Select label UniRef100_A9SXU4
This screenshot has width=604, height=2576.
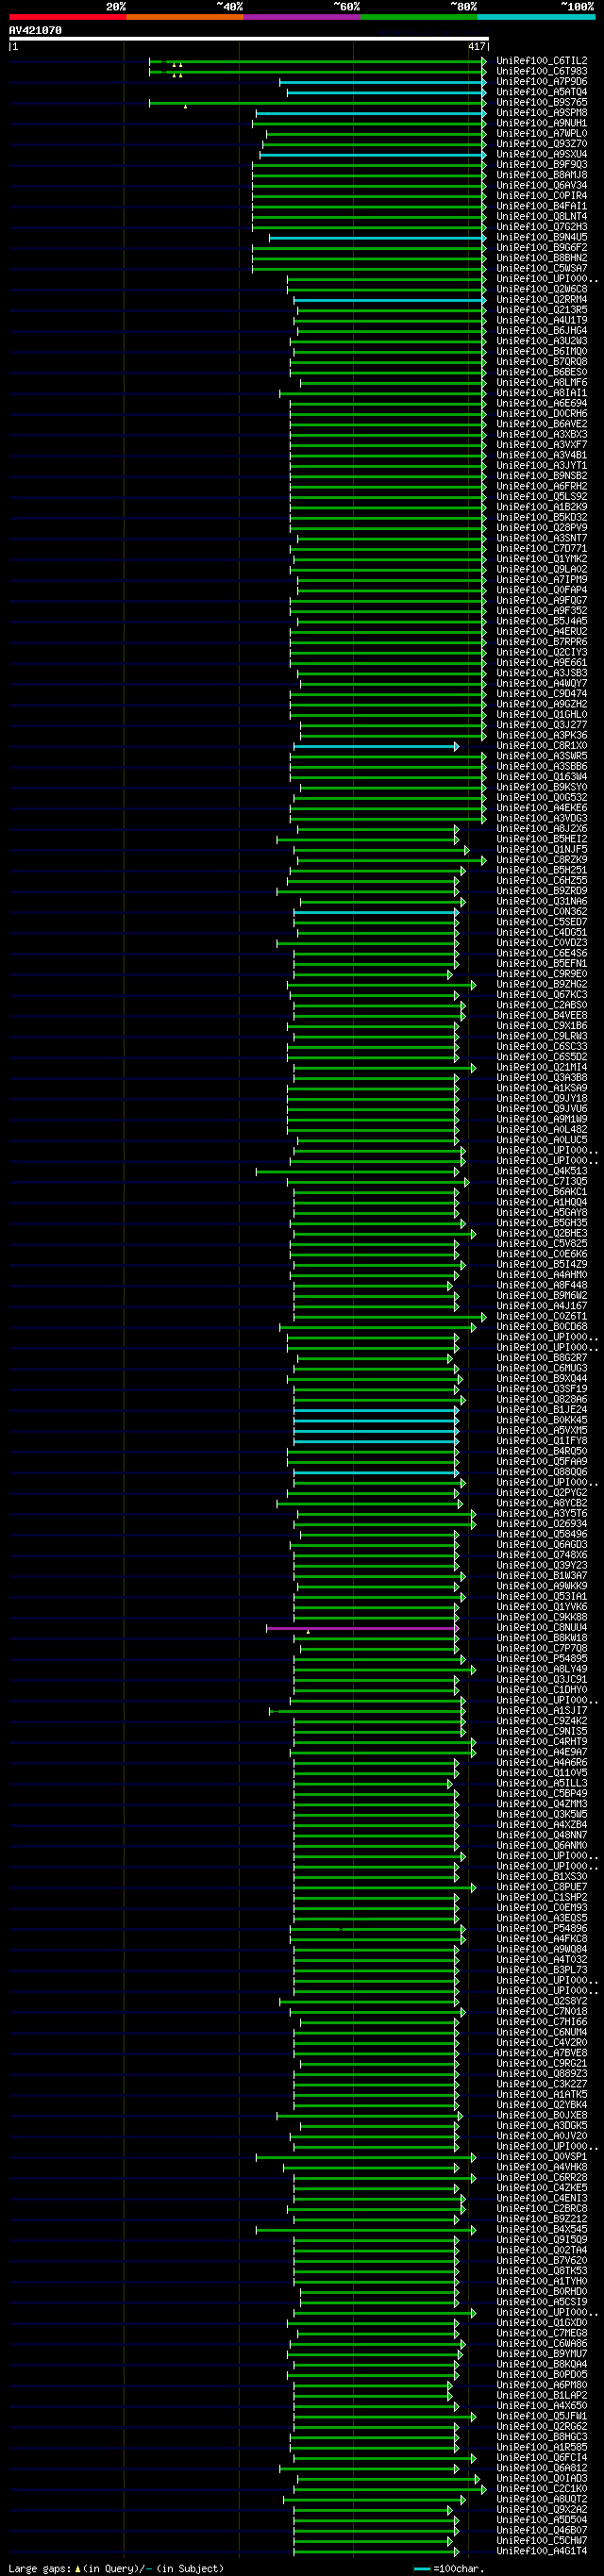541,154
